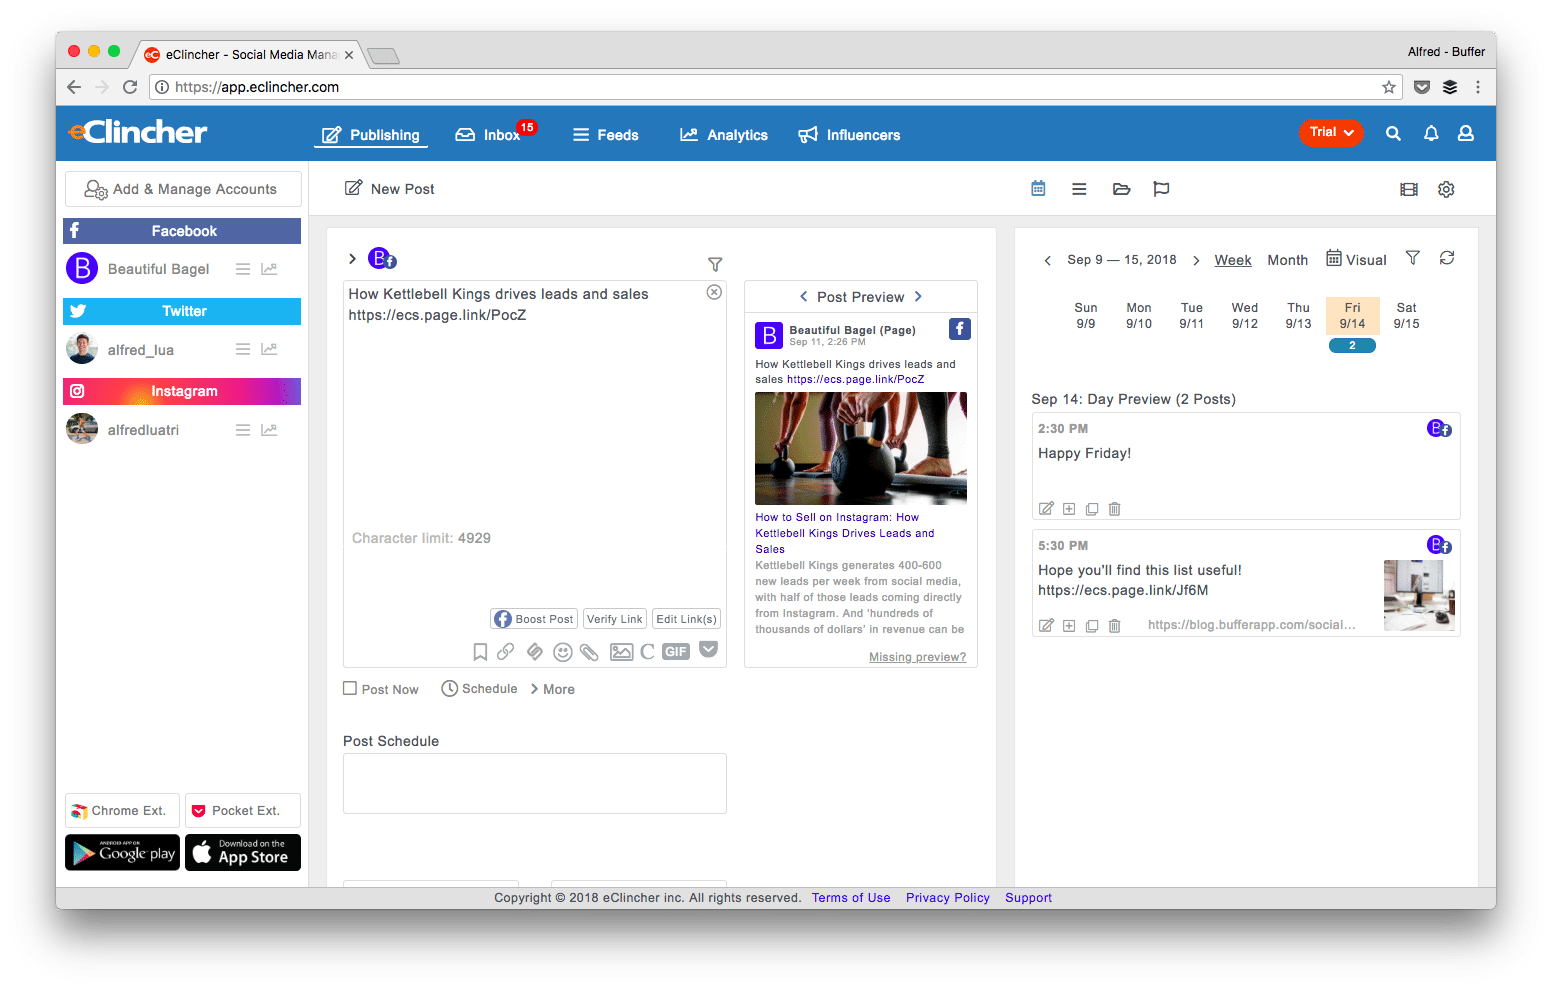Open the Inbox tab
Viewport: 1552px width, 989px height.
pos(488,135)
